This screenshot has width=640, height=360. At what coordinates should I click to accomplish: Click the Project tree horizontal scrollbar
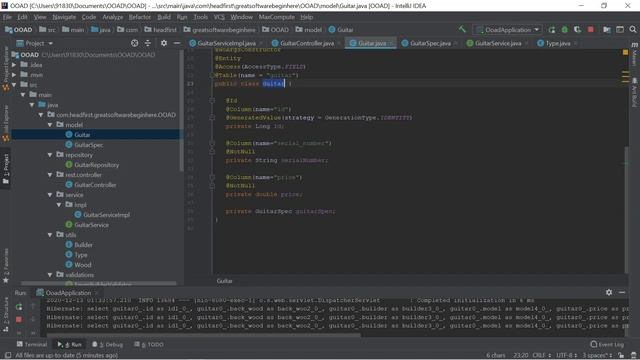[x=99, y=283]
